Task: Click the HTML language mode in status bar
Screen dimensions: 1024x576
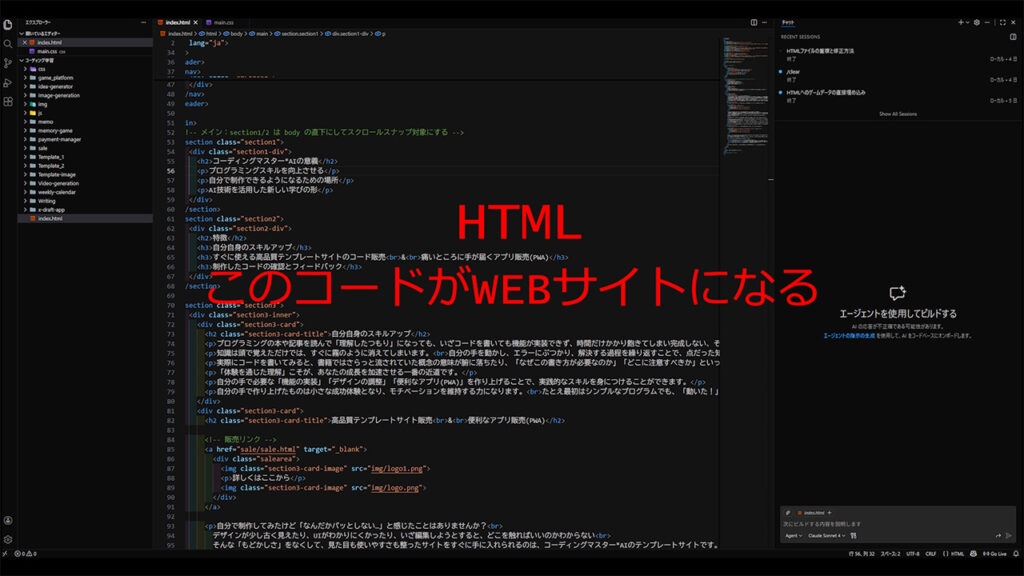Action: click(x=957, y=553)
